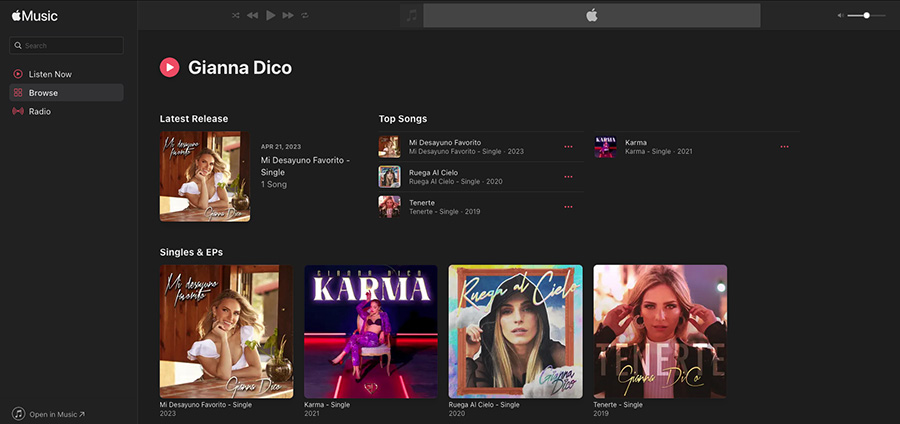Open the Ruega al Cielo single cover

pyautogui.click(x=515, y=332)
